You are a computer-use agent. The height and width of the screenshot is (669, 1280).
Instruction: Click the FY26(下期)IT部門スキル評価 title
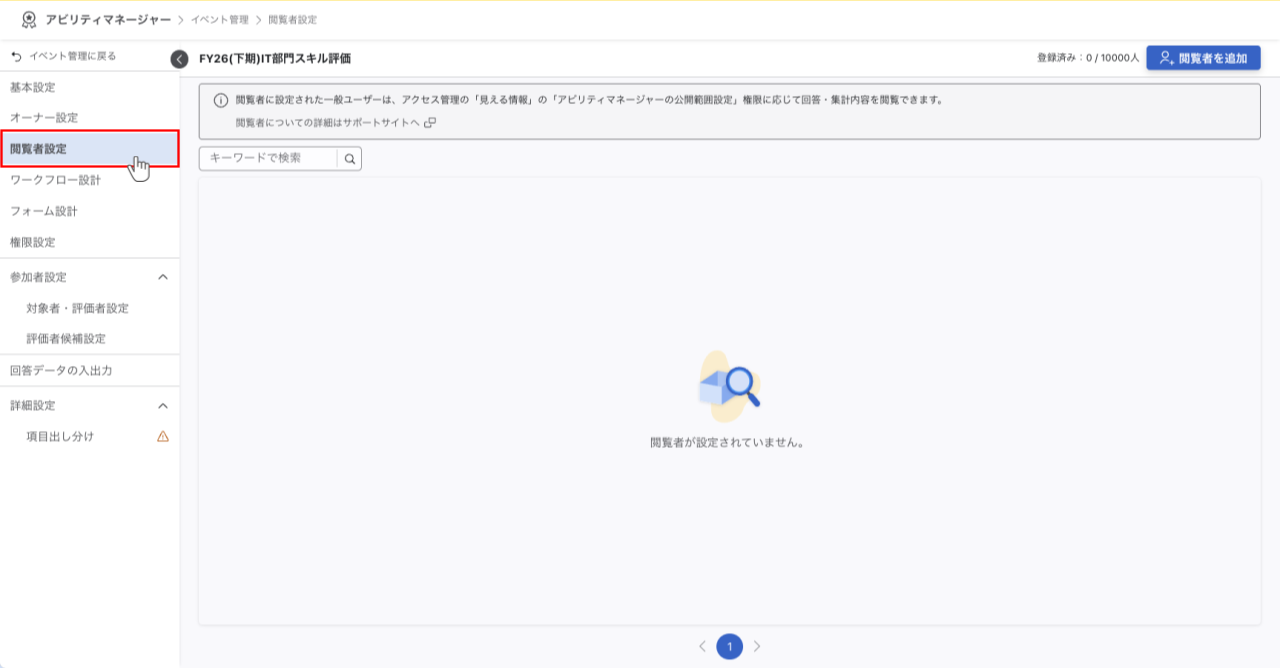[275, 59]
